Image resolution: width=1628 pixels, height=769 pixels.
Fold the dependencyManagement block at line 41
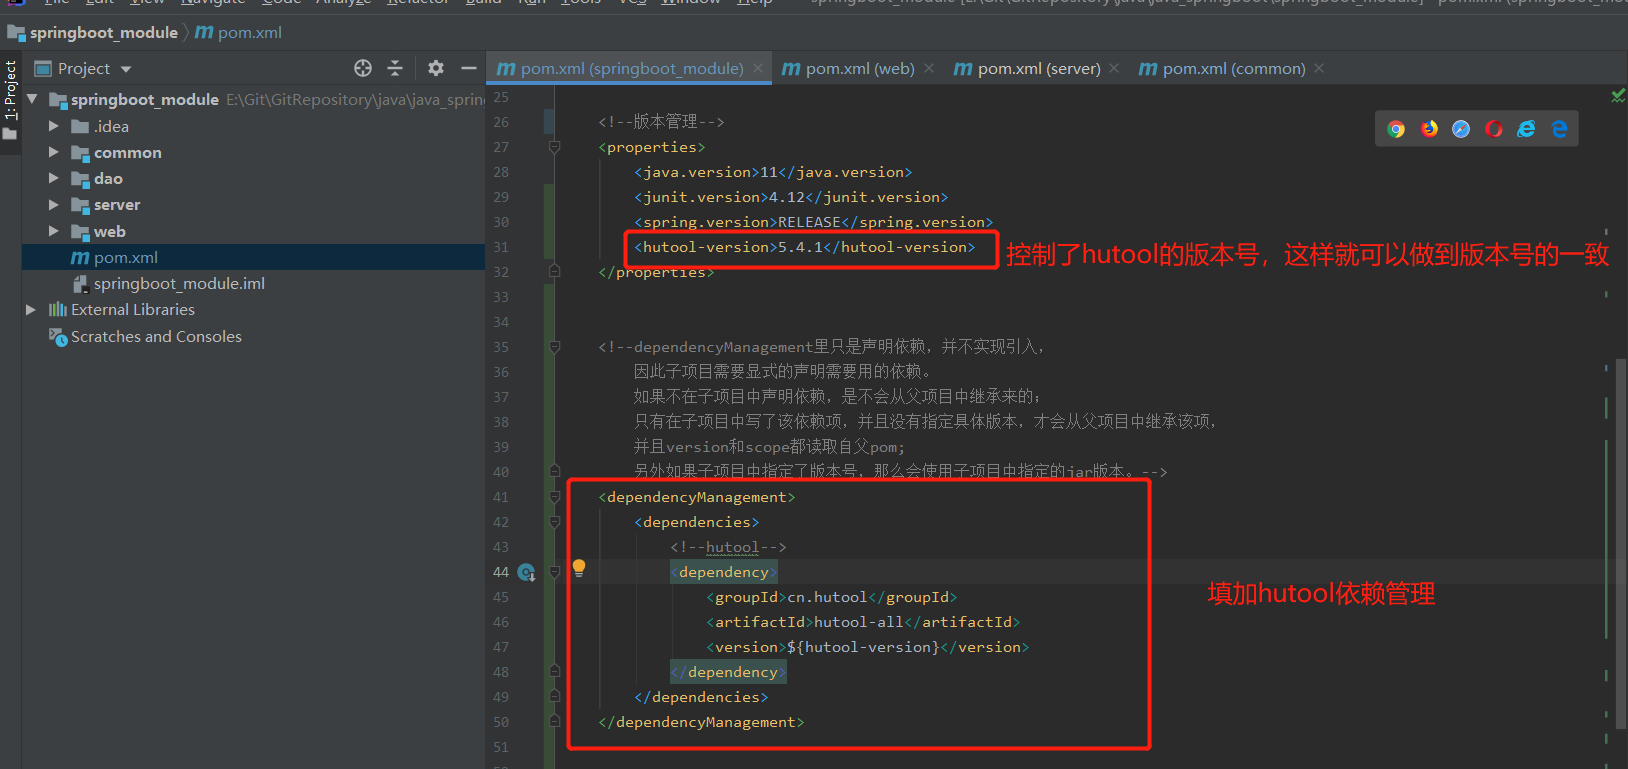pyautogui.click(x=554, y=497)
